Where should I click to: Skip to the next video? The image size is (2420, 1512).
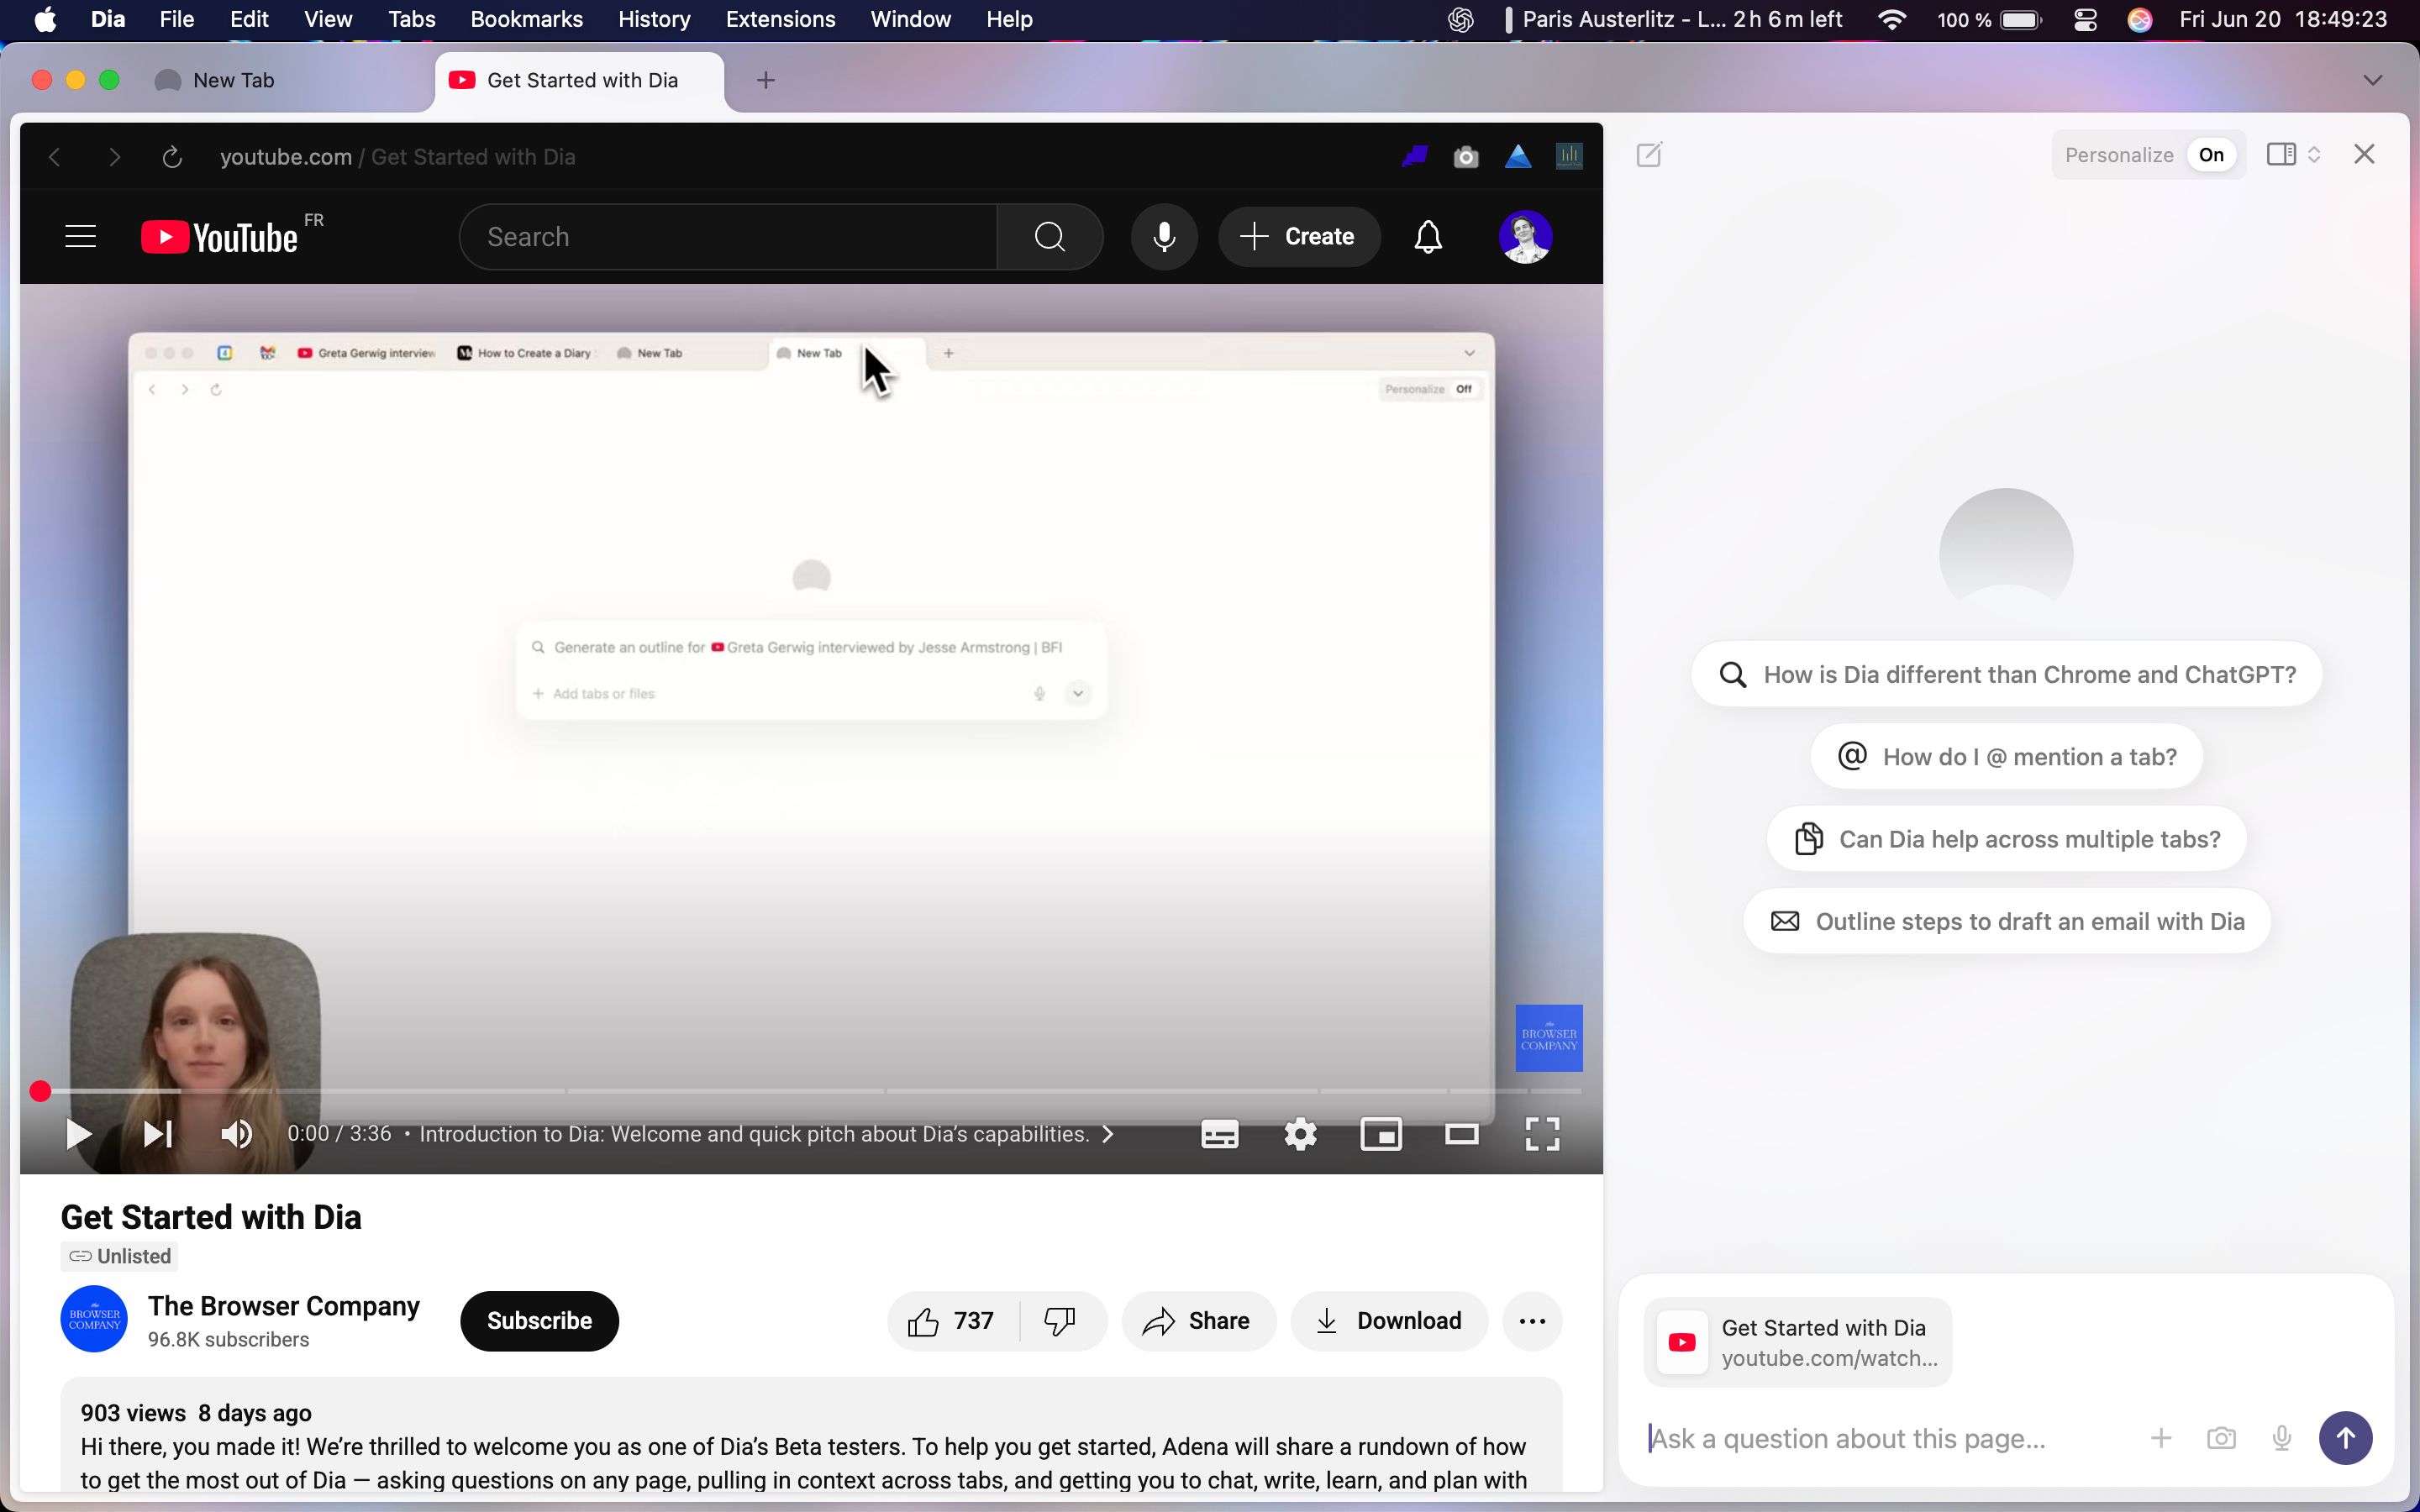[158, 1134]
